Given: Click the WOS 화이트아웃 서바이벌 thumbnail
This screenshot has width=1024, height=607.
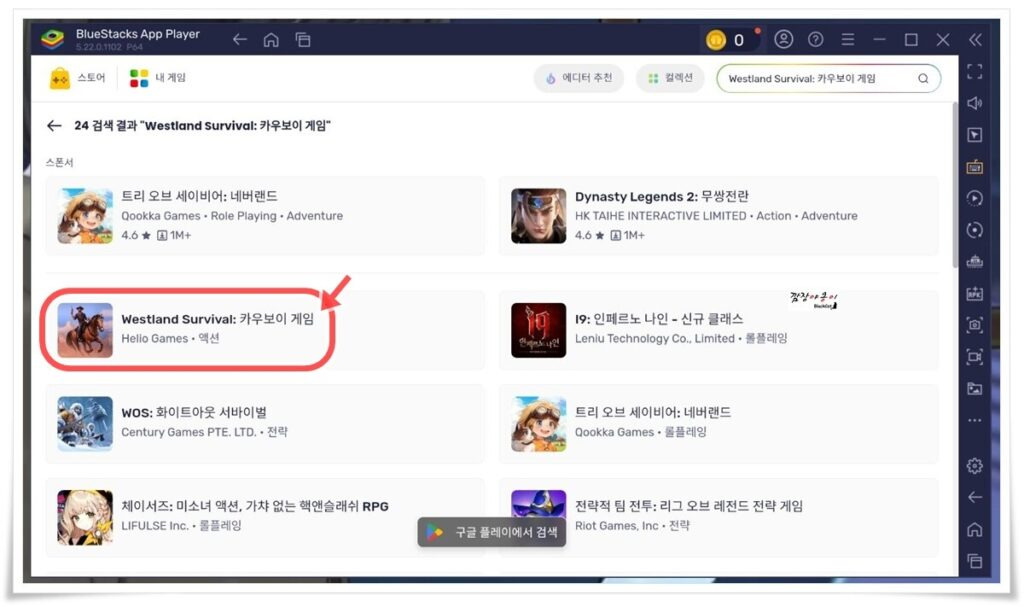Looking at the screenshot, I should coord(85,423).
